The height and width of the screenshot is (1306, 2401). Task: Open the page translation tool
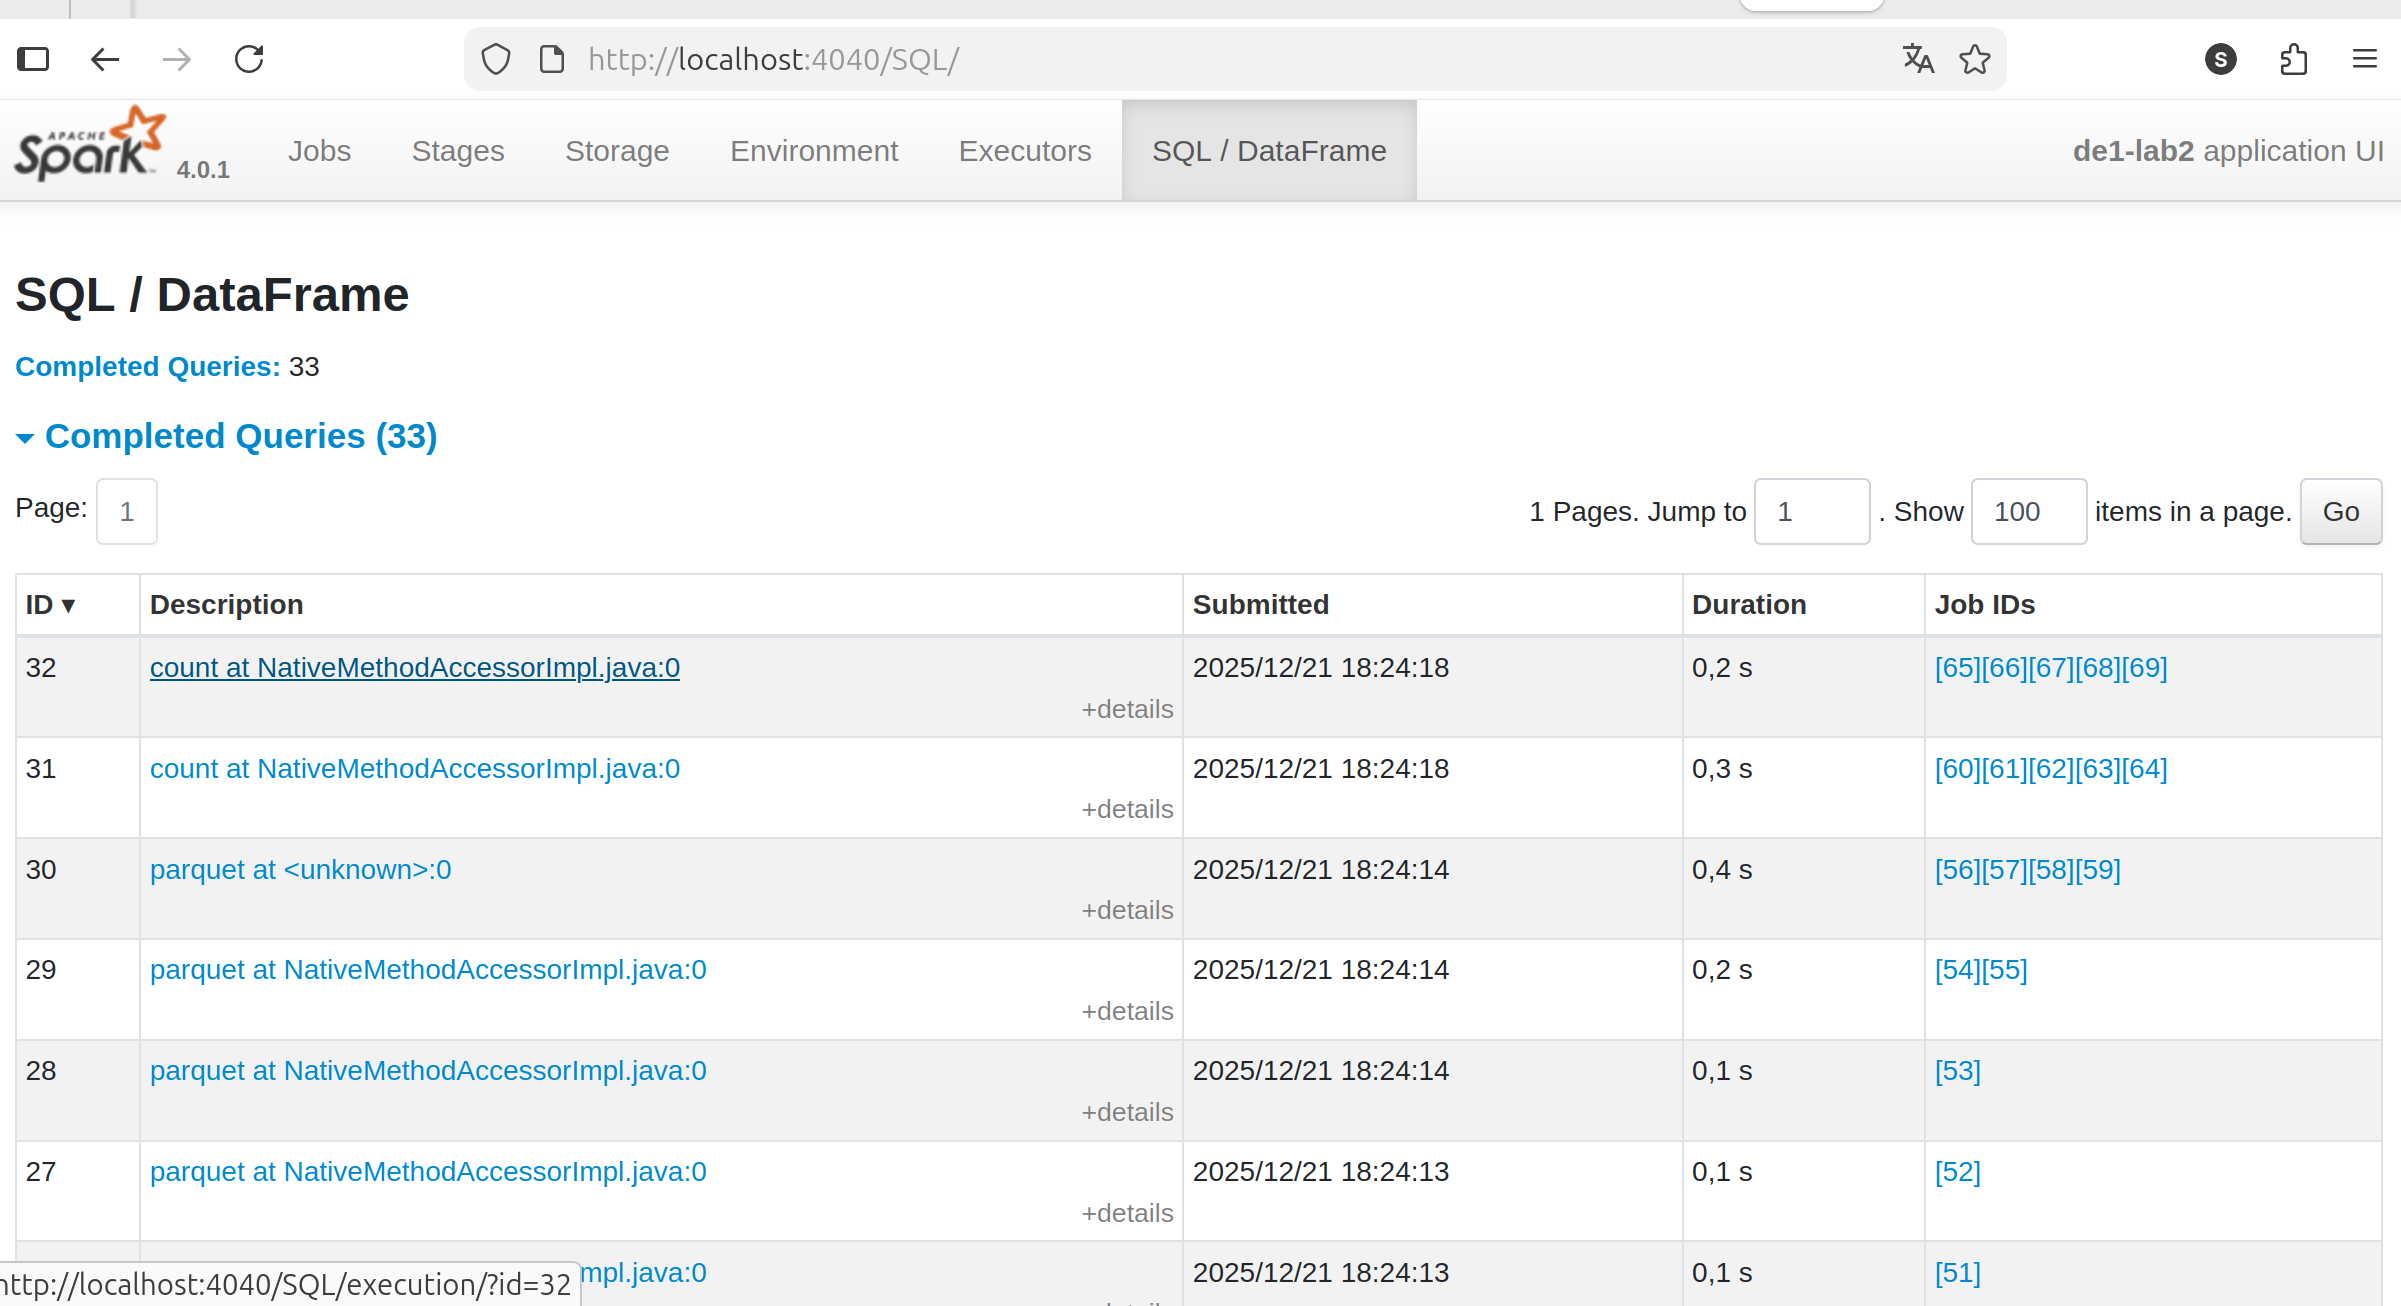[x=1918, y=58]
